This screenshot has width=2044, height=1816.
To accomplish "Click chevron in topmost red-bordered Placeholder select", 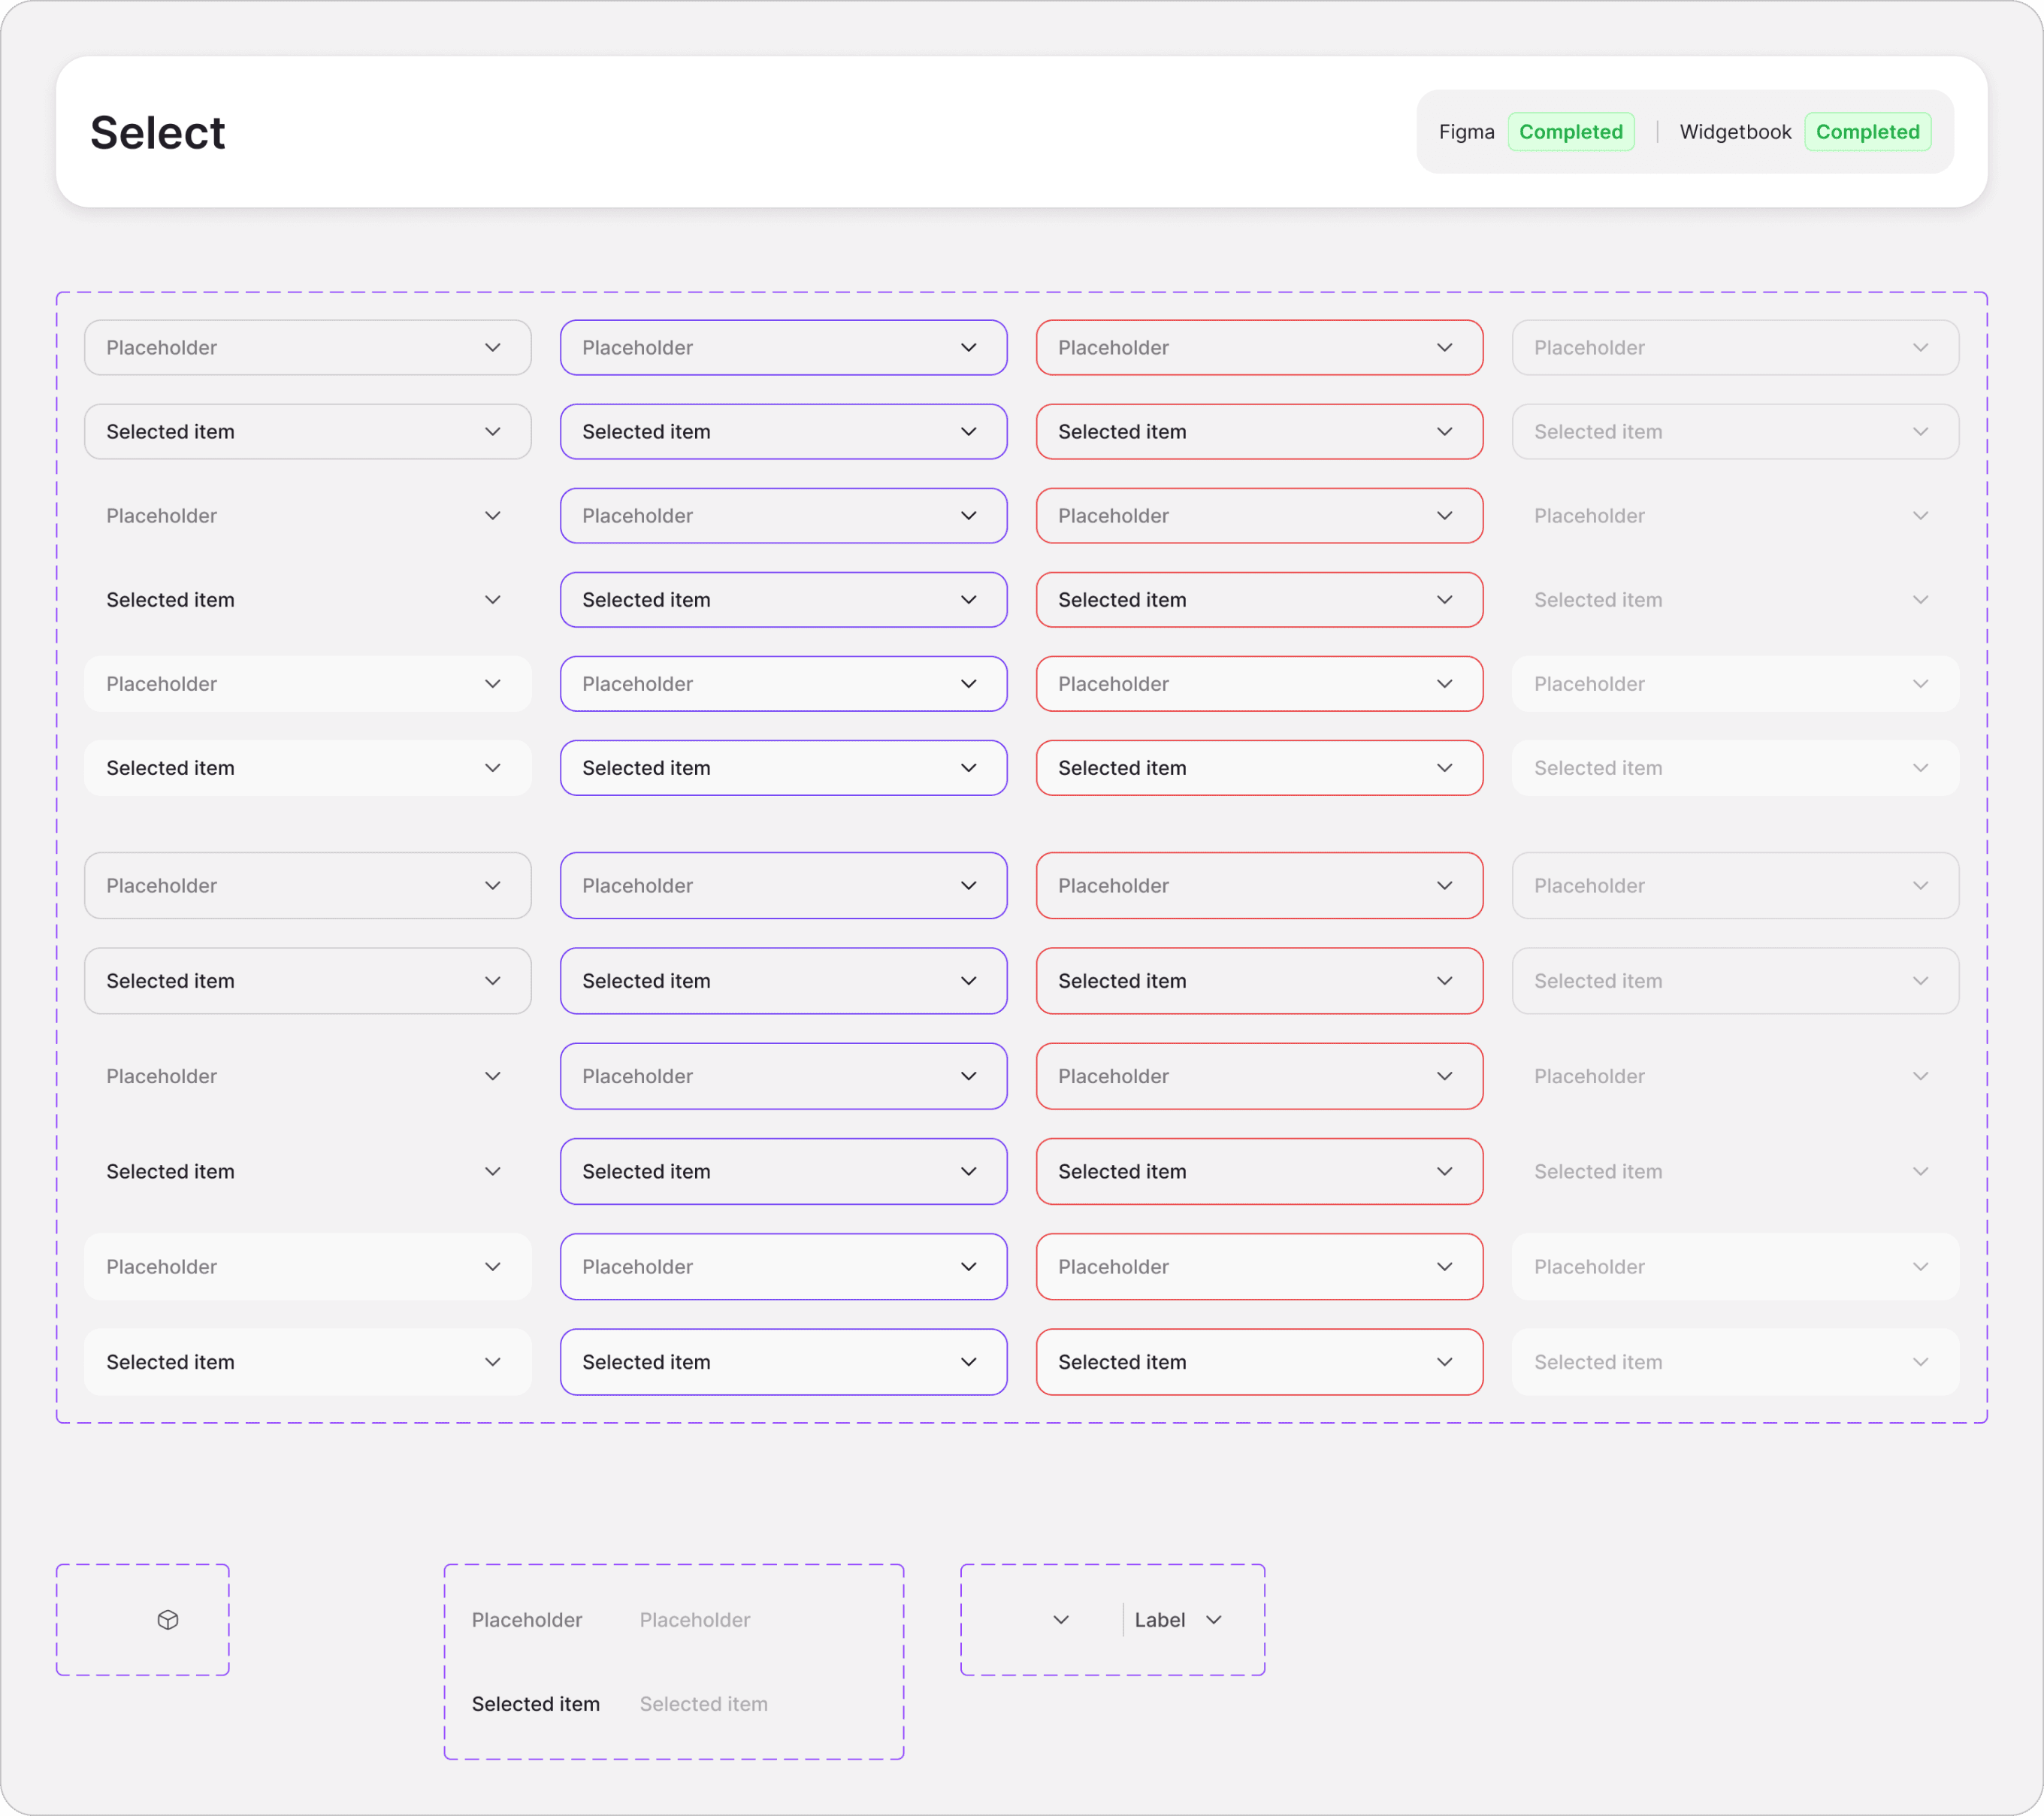I will click(1445, 348).
